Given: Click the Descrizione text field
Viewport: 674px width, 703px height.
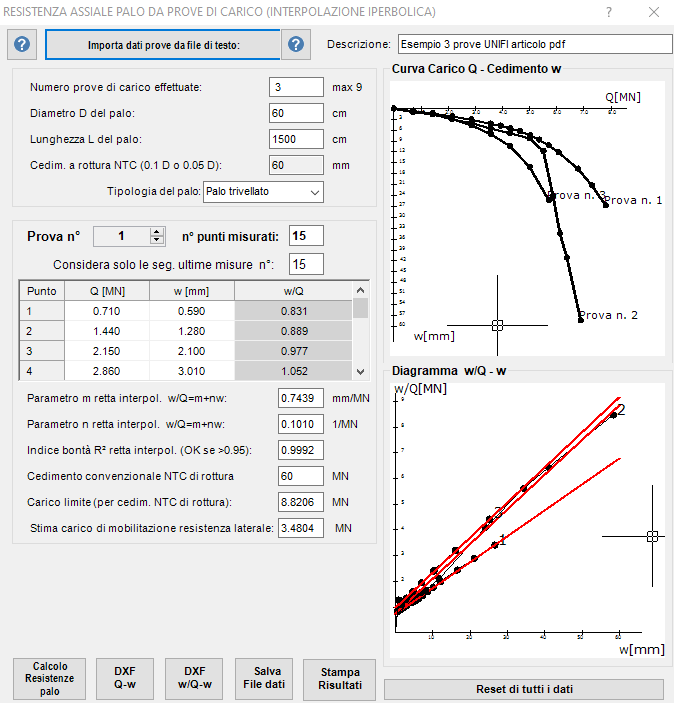Looking at the screenshot, I should (535, 44).
